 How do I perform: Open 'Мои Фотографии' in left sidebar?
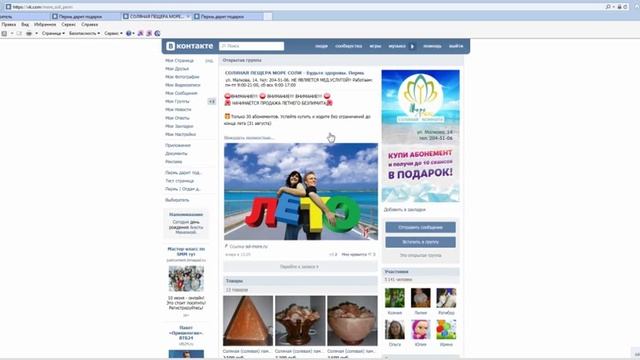click(182, 77)
